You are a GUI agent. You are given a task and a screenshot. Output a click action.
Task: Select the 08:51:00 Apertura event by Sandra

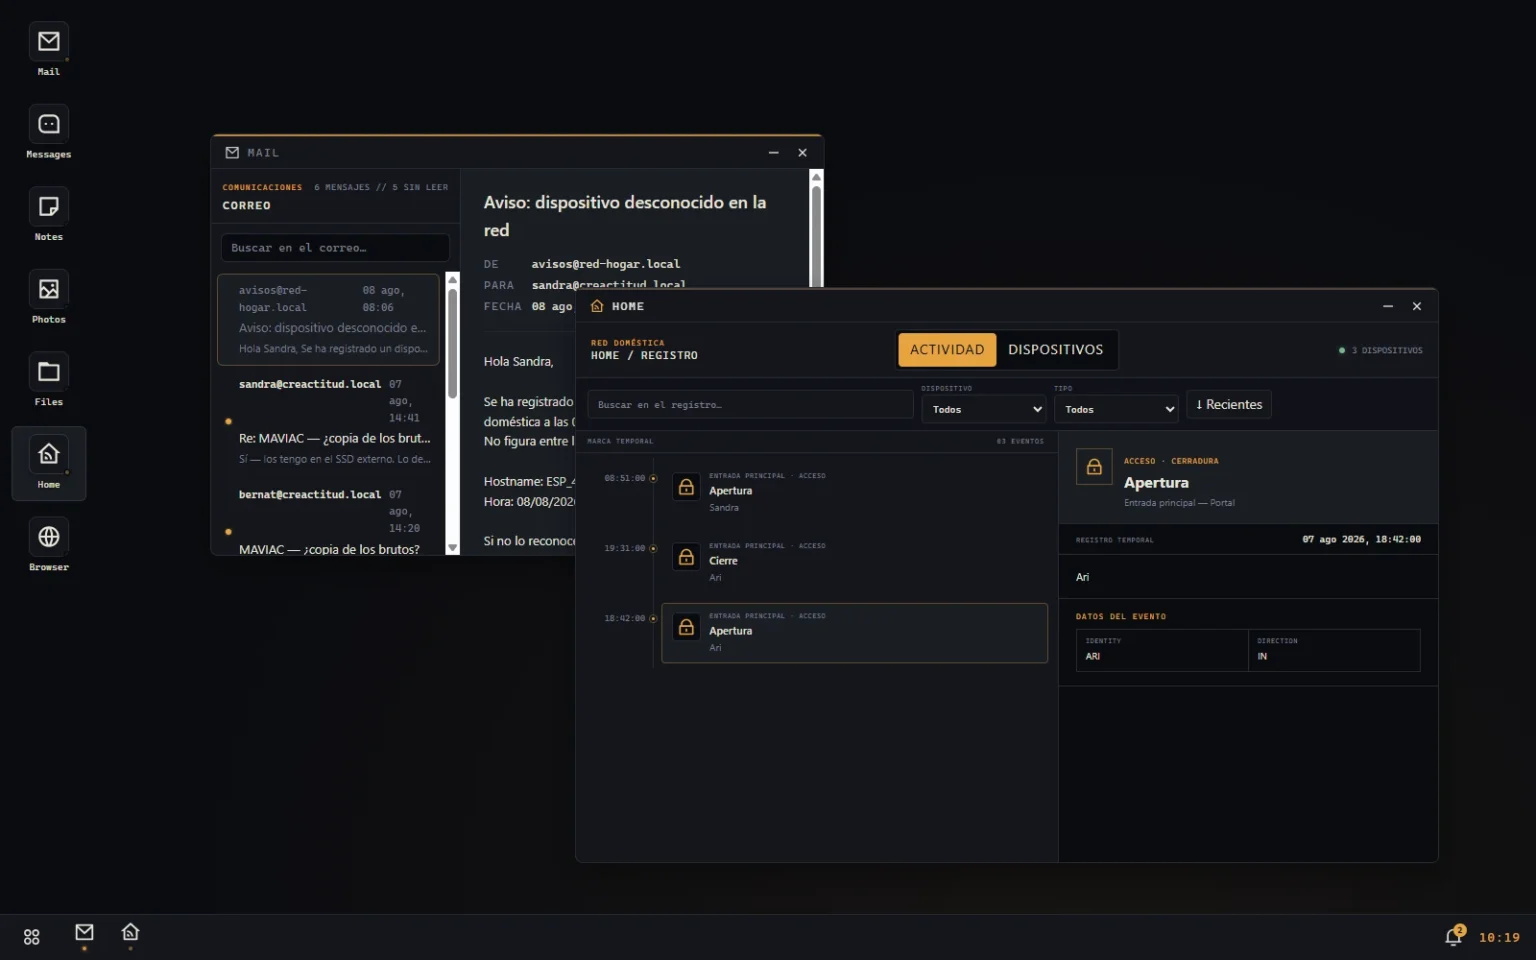tap(855, 492)
